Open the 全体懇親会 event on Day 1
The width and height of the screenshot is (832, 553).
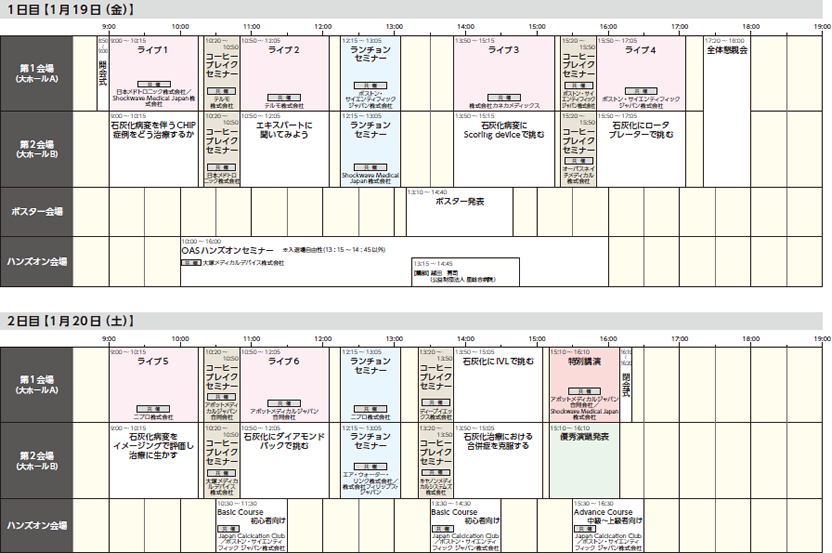point(726,50)
